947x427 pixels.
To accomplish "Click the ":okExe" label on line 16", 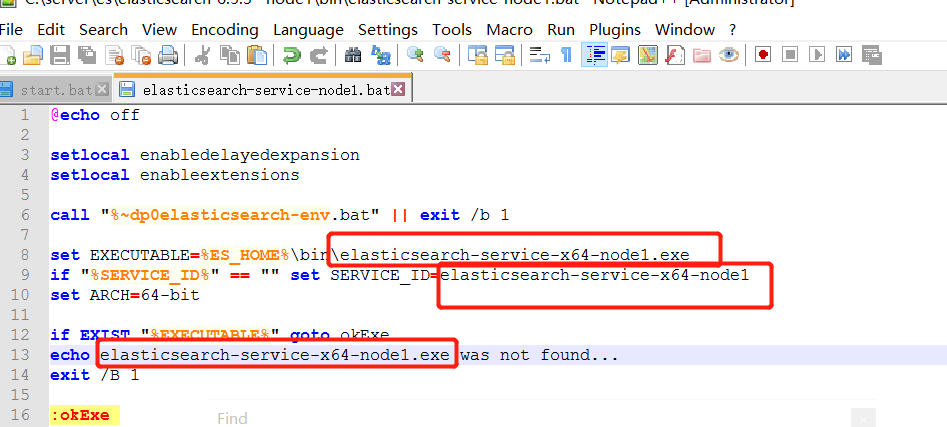I will pyautogui.click(x=80, y=415).
